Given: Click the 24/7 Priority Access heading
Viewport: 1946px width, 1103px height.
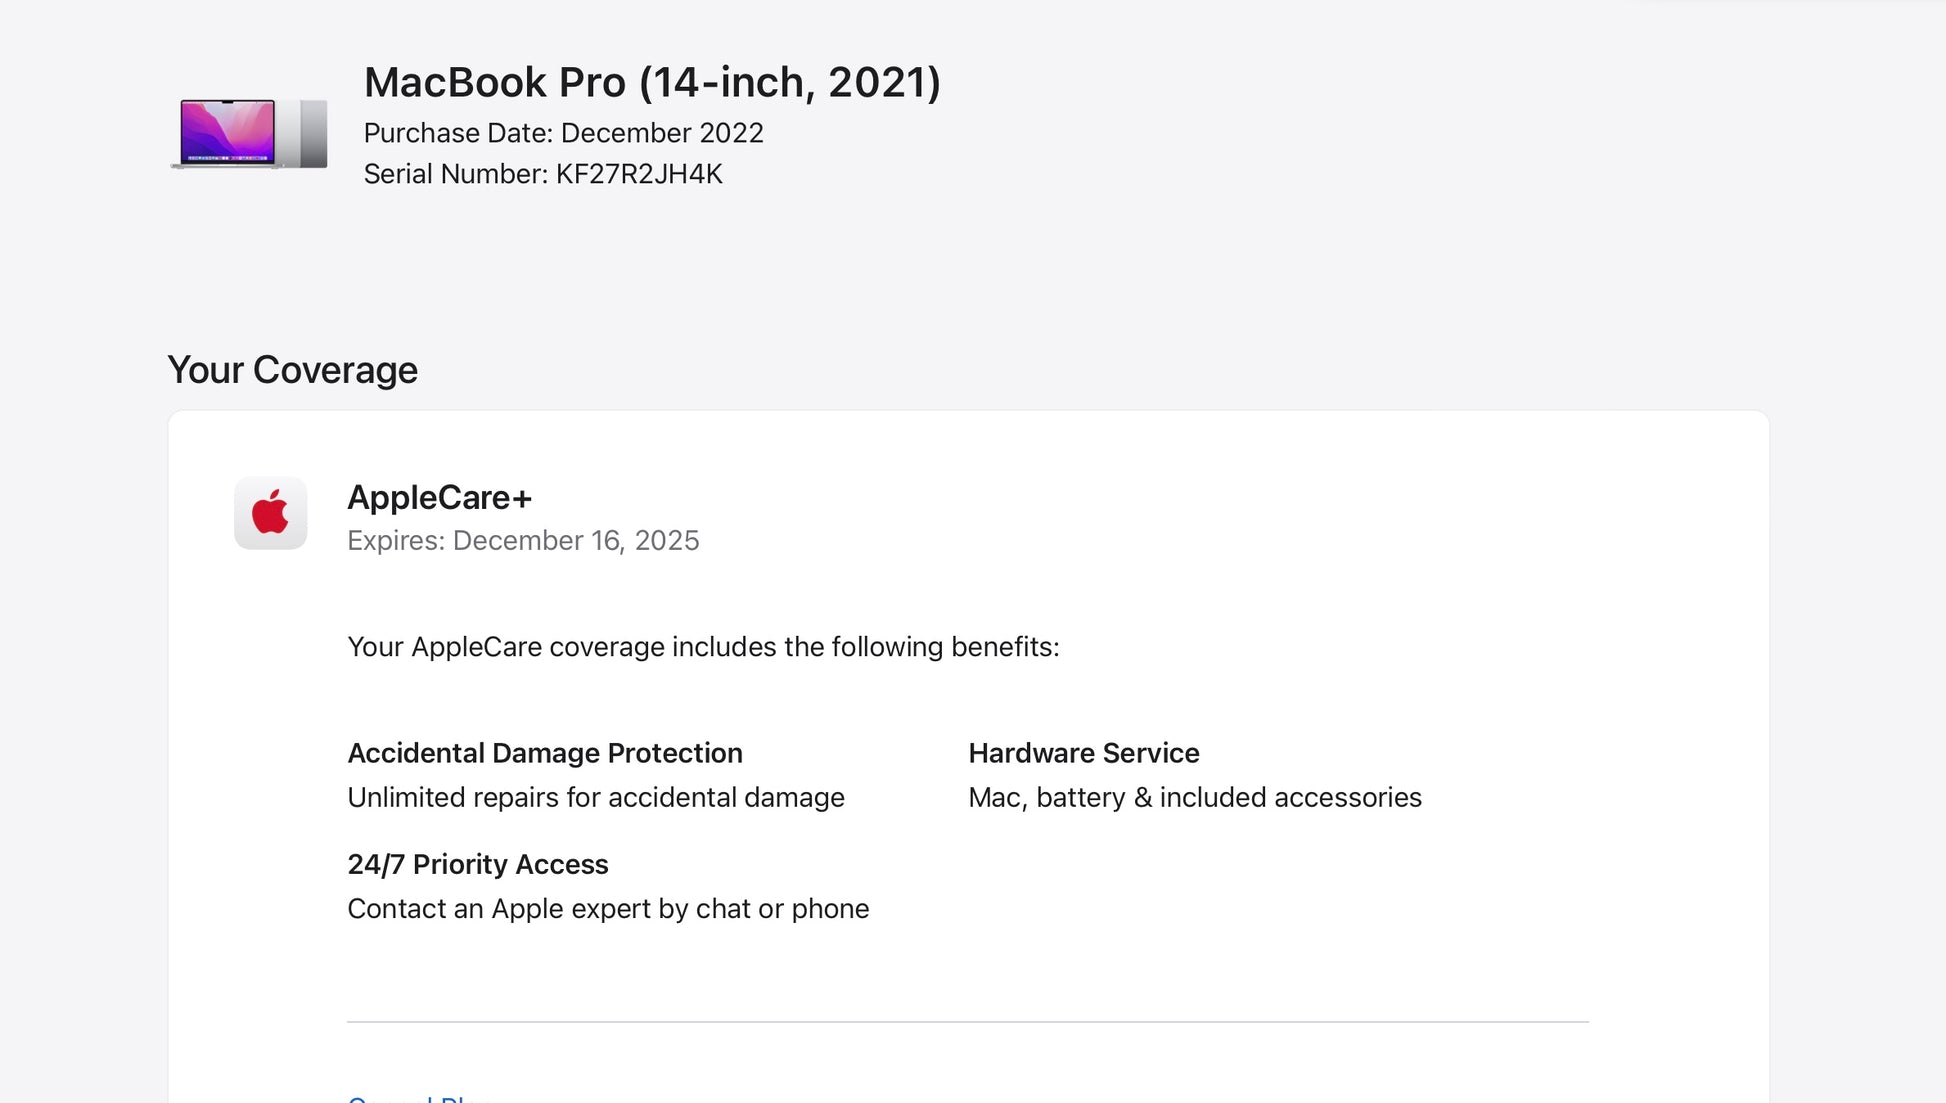Looking at the screenshot, I should [477, 864].
